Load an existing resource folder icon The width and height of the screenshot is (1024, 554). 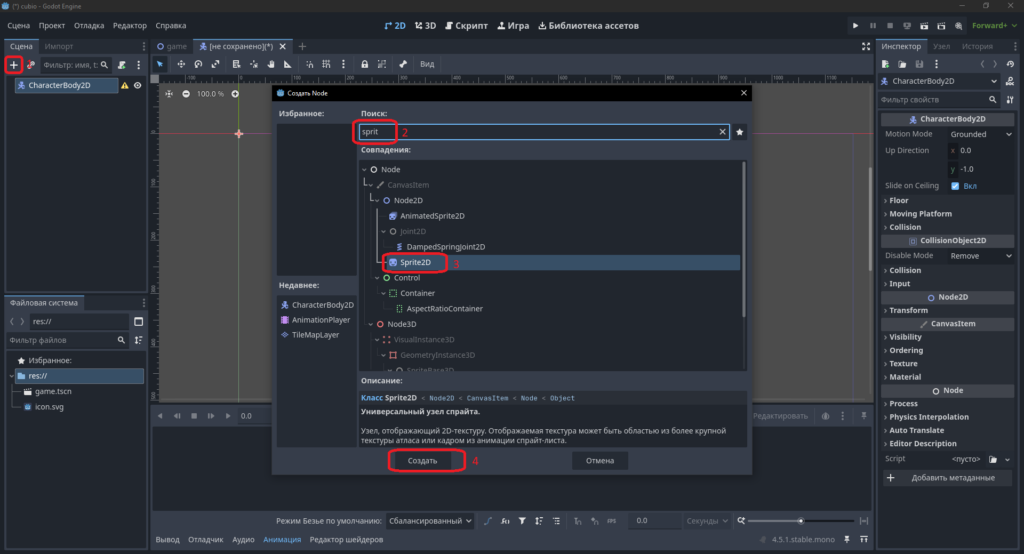(903, 64)
